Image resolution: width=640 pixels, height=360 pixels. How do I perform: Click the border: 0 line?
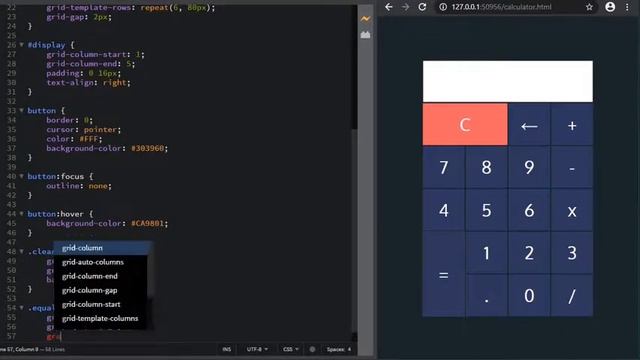point(69,120)
